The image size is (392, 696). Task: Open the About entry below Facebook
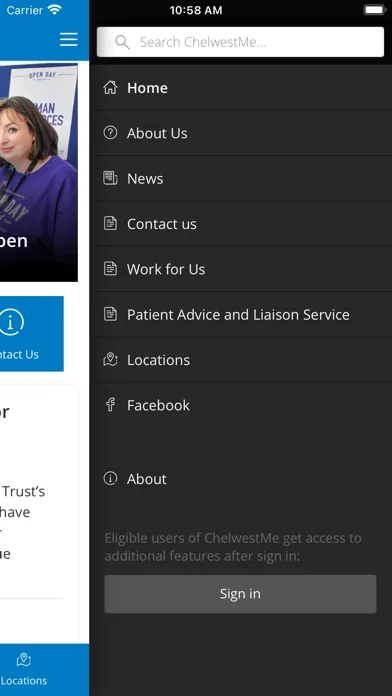pos(241,478)
